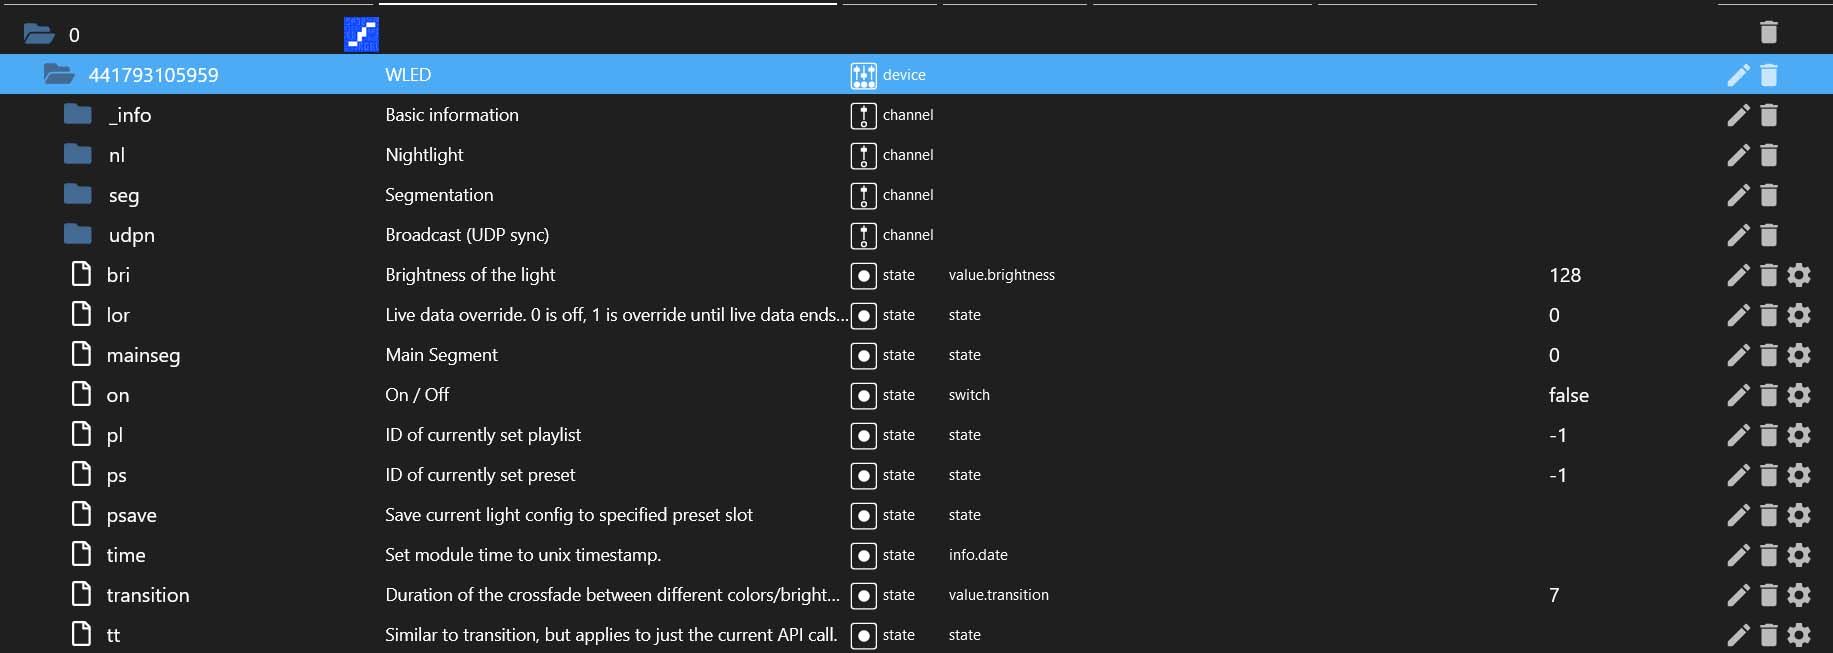Image resolution: width=1833 pixels, height=653 pixels.
Task: Edit the udpn channel with pencil icon
Action: coord(1738,235)
